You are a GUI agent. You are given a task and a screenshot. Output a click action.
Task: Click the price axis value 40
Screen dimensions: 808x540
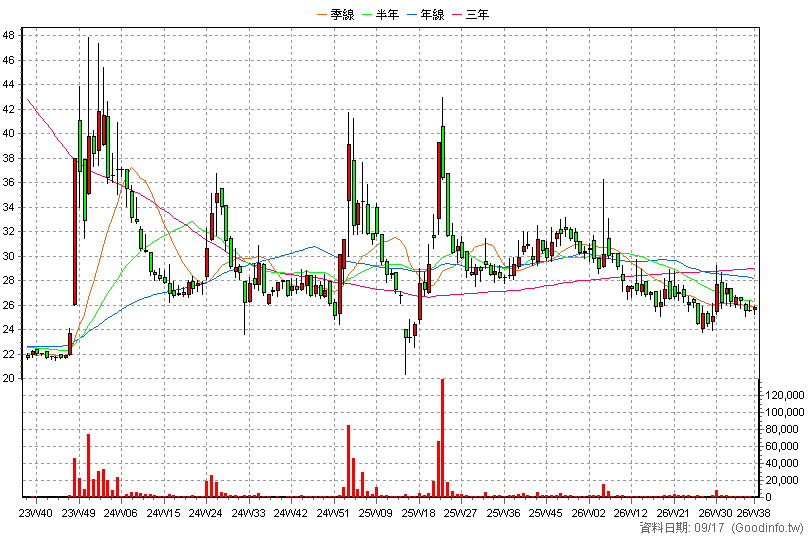[x=8, y=133]
